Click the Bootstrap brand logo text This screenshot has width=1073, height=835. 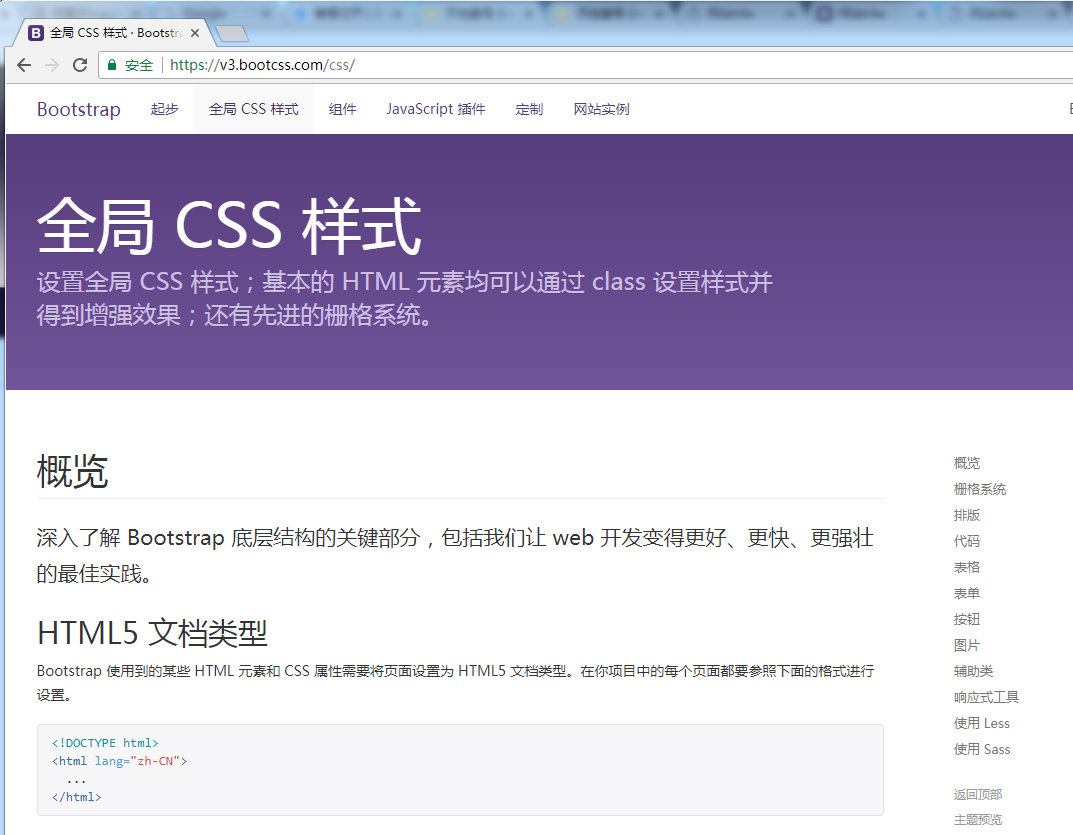(78, 109)
